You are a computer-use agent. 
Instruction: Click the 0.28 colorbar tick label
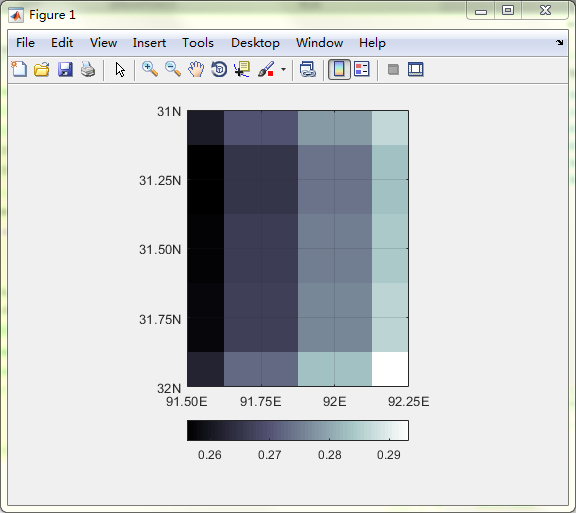330,455
